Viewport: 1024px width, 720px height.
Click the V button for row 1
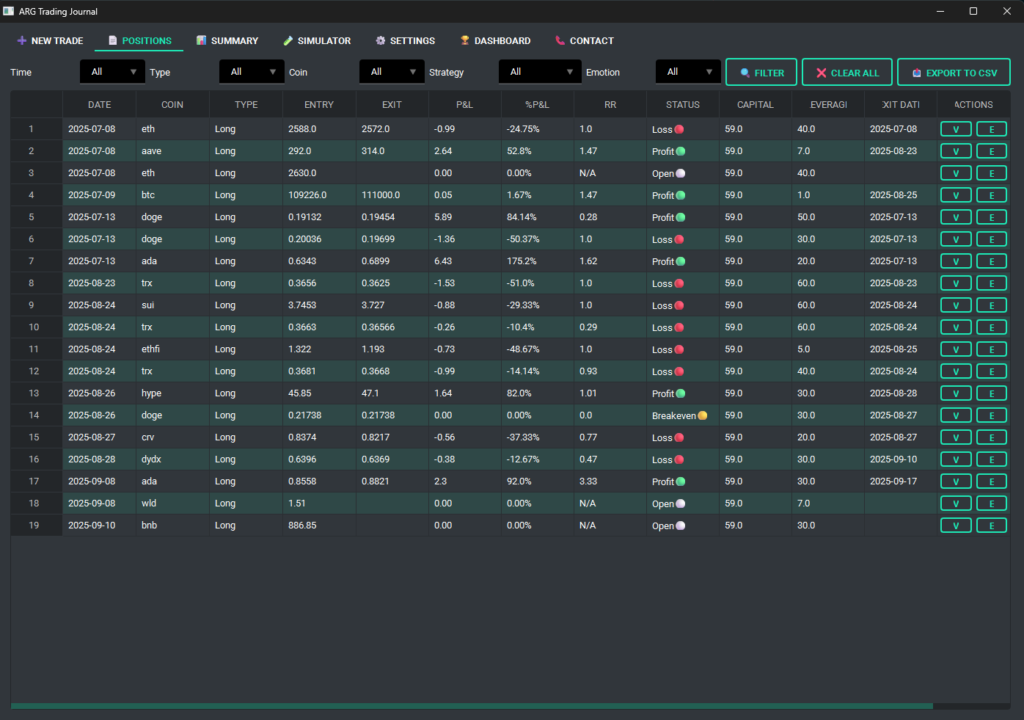coord(956,129)
